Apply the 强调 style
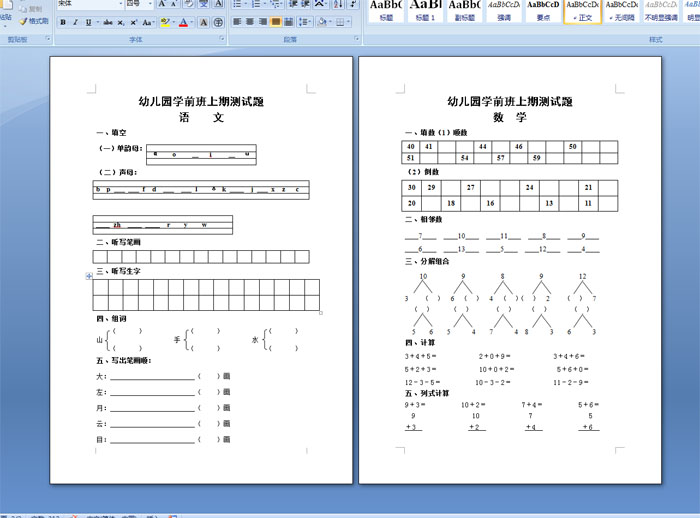Screen dimensions: 700x518 [504, 11]
